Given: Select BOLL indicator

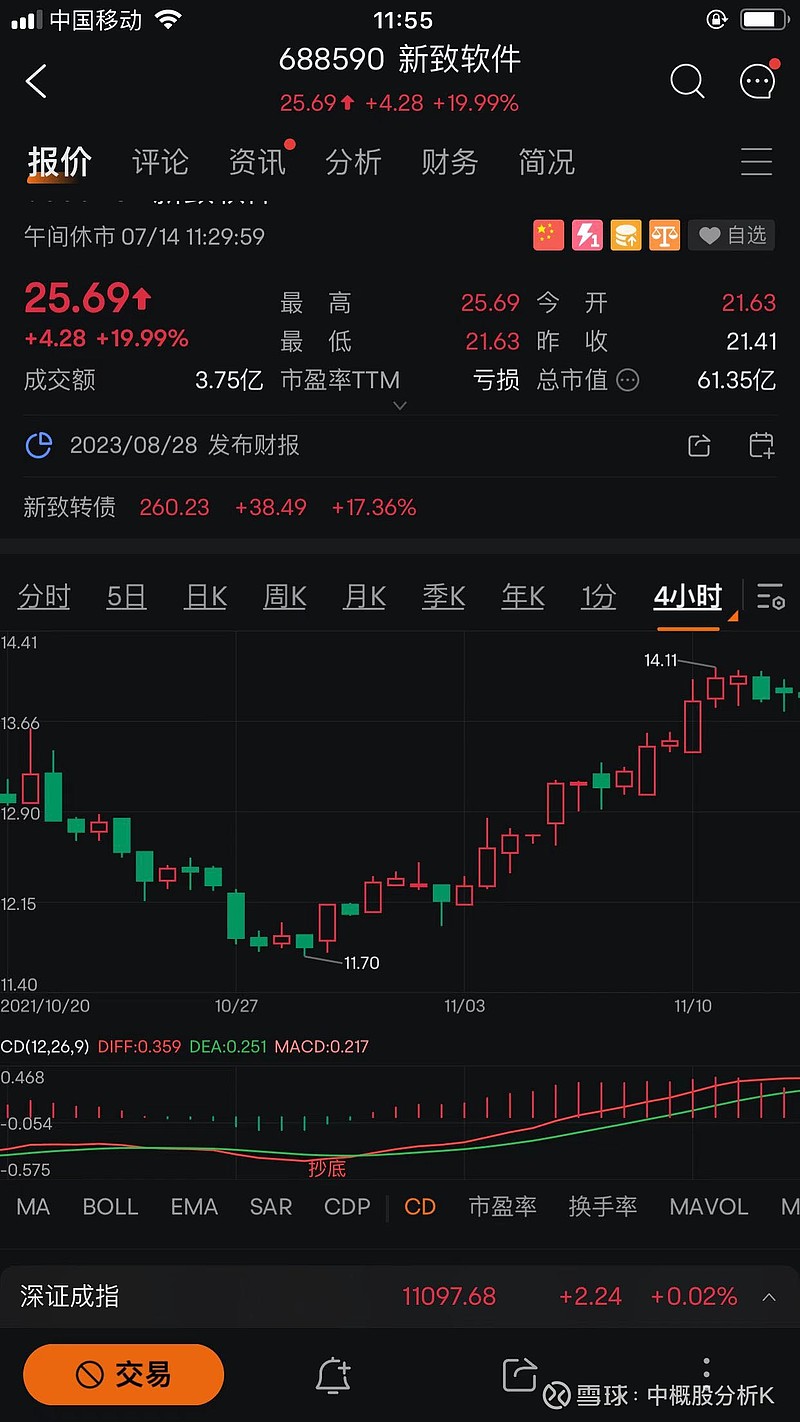Looking at the screenshot, I should [110, 1207].
